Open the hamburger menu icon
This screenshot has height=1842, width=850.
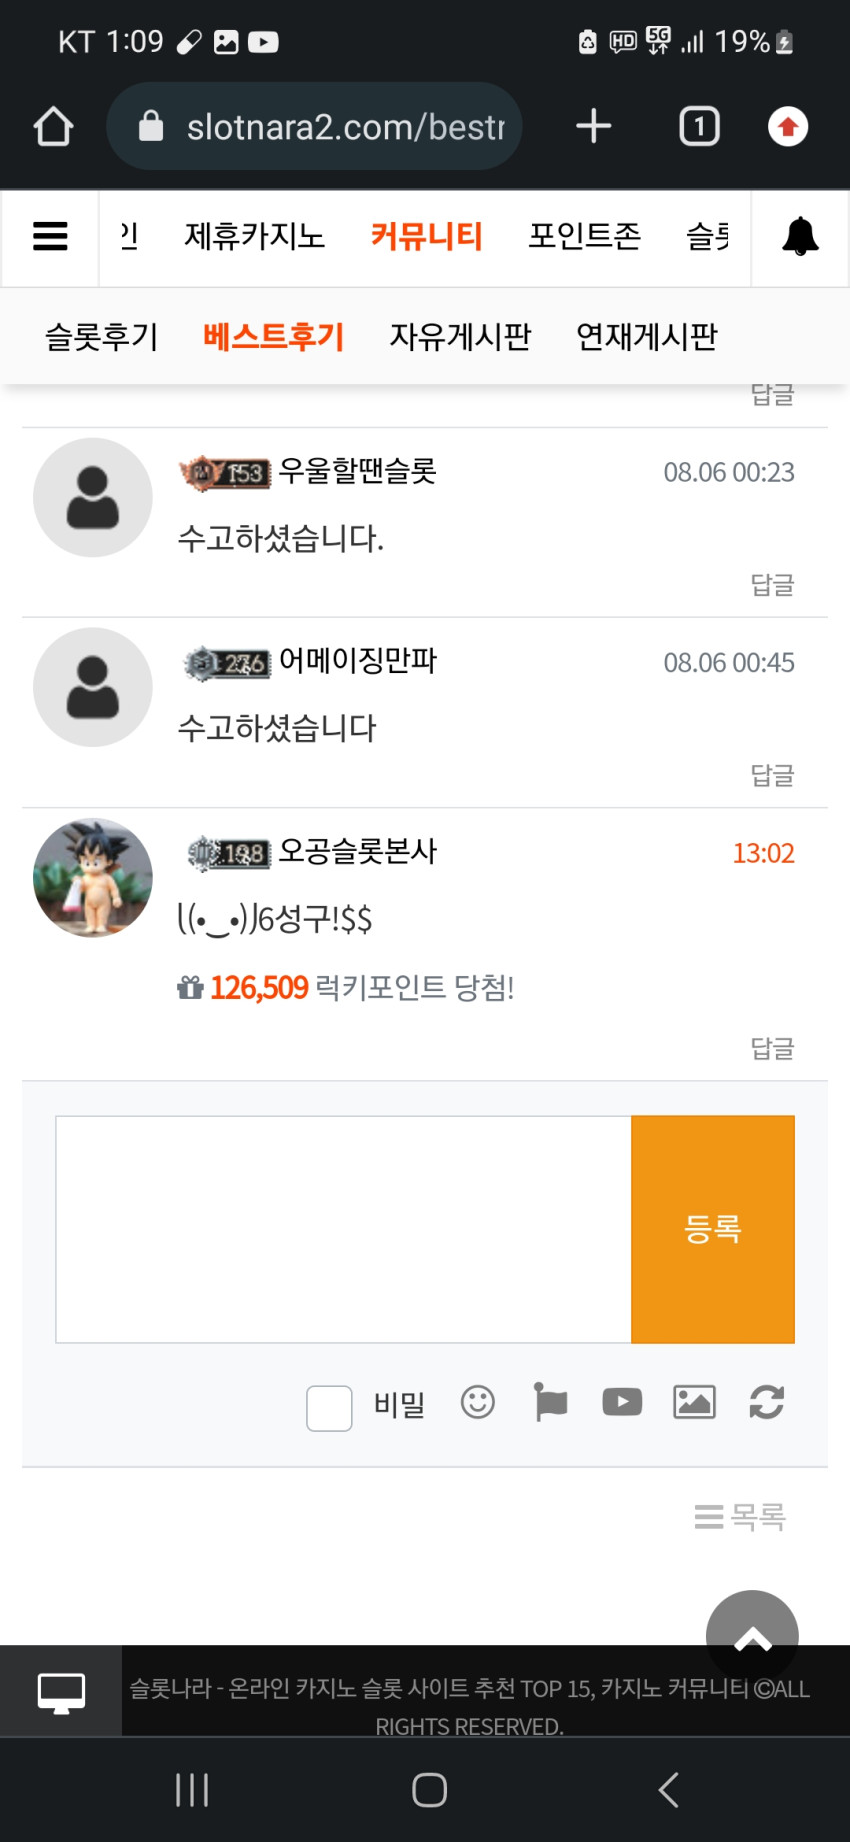click(50, 236)
